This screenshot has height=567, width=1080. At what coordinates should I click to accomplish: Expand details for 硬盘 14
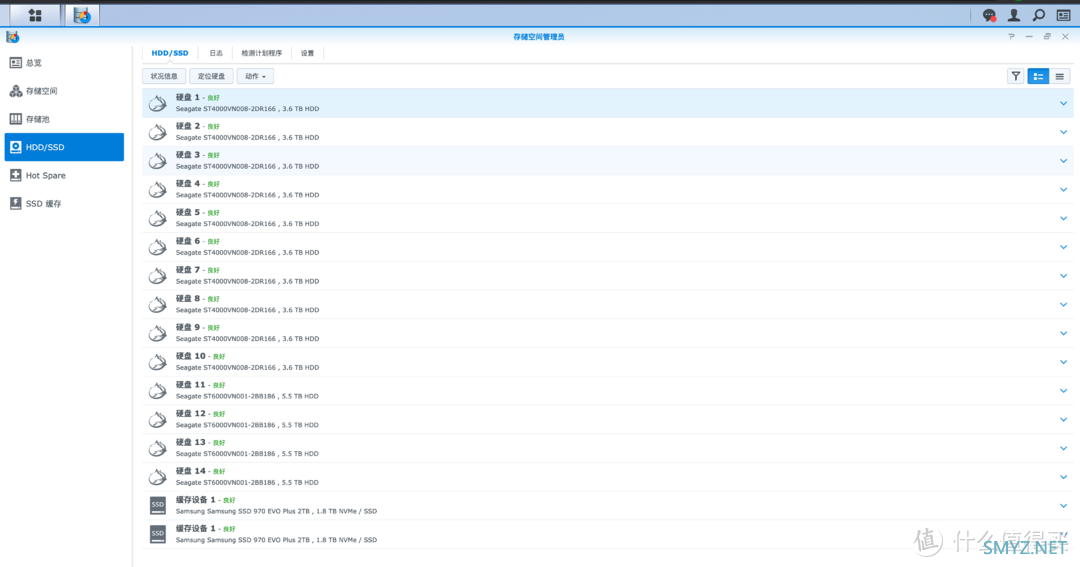pyautogui.click(x=1063, y=477)
